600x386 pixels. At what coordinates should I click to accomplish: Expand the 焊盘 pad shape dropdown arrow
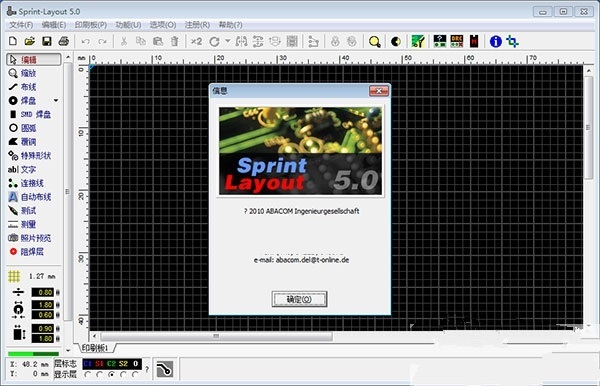(56, 101)
